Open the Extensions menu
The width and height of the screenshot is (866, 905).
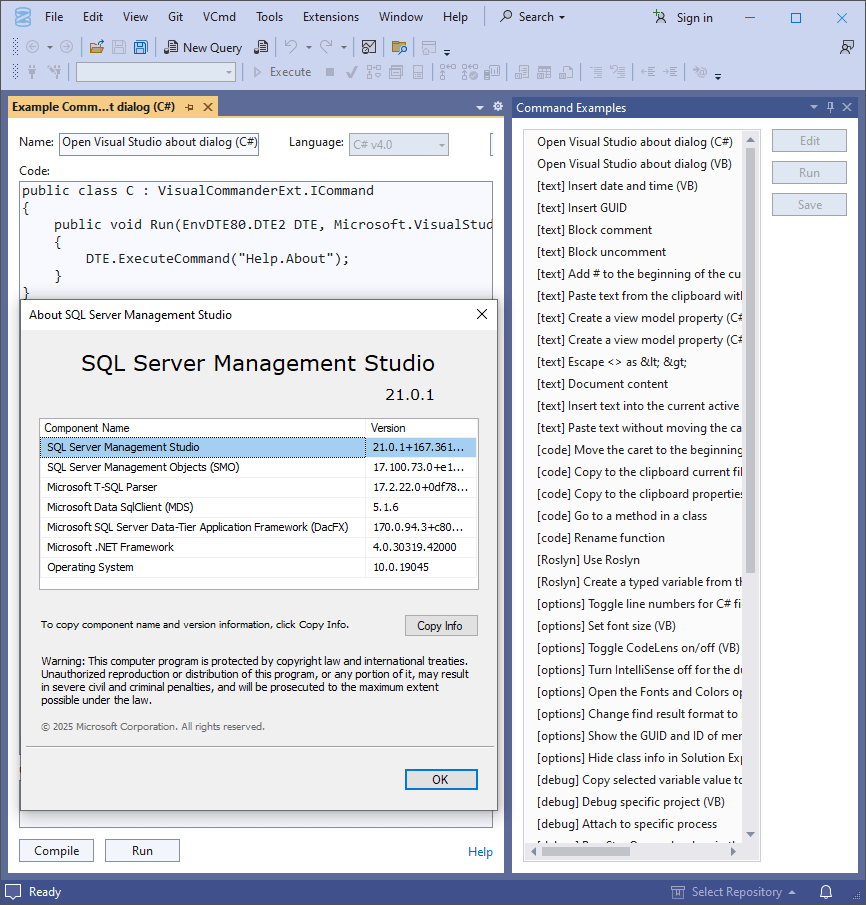[x=330, y=17]
